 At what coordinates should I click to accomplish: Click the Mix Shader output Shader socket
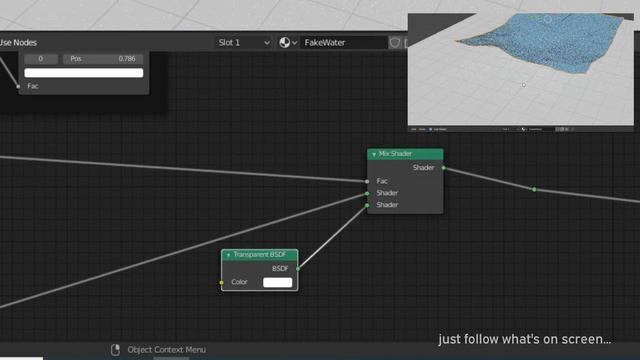click(444, 168)
